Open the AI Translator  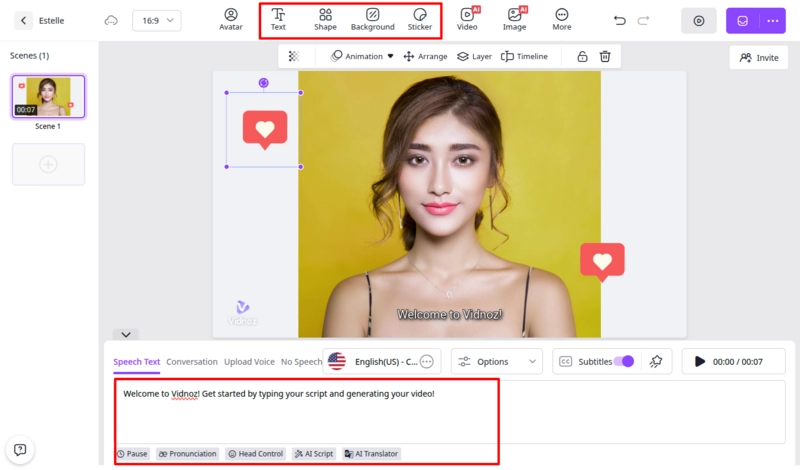(371, 454)
